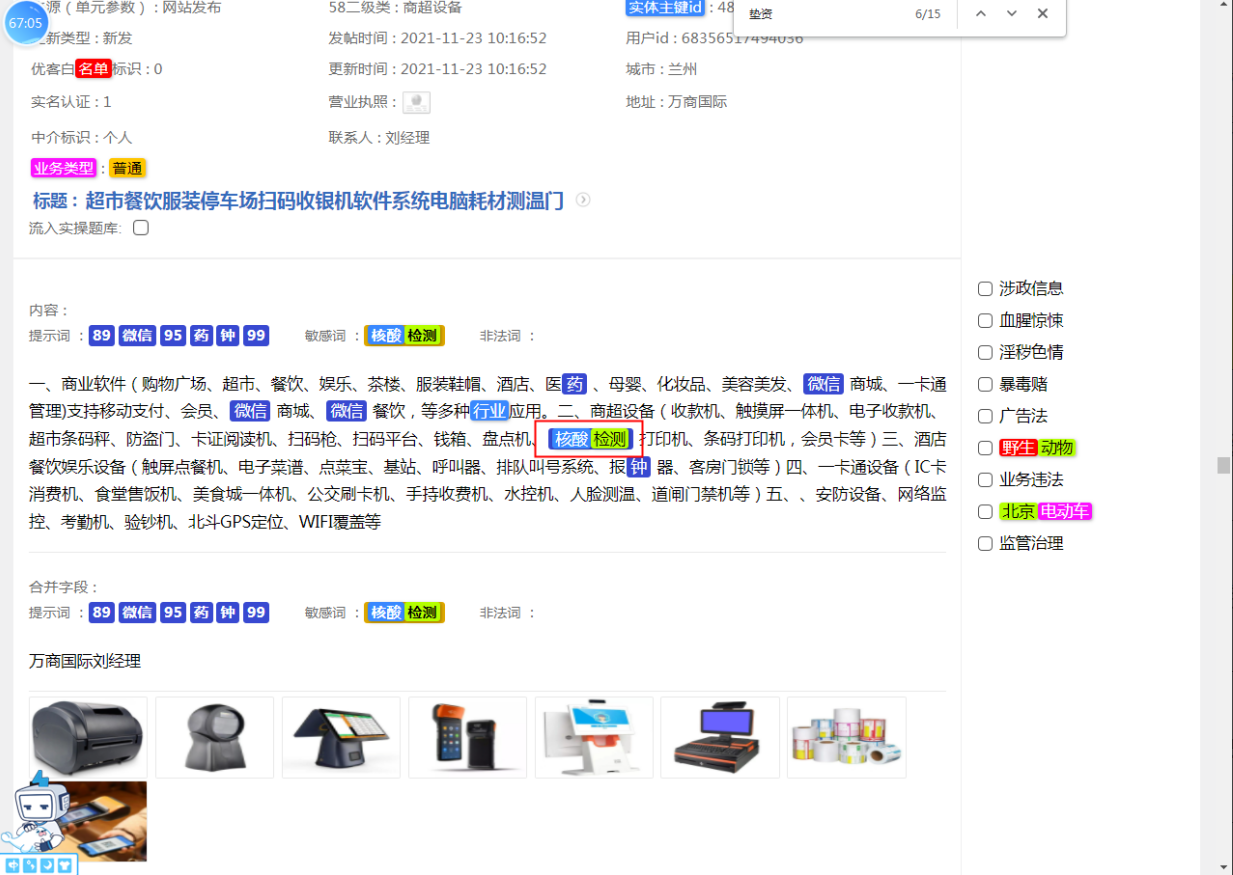Click the 微信 hint tag under 内容
1233x875 pixels.
point(137,336)
